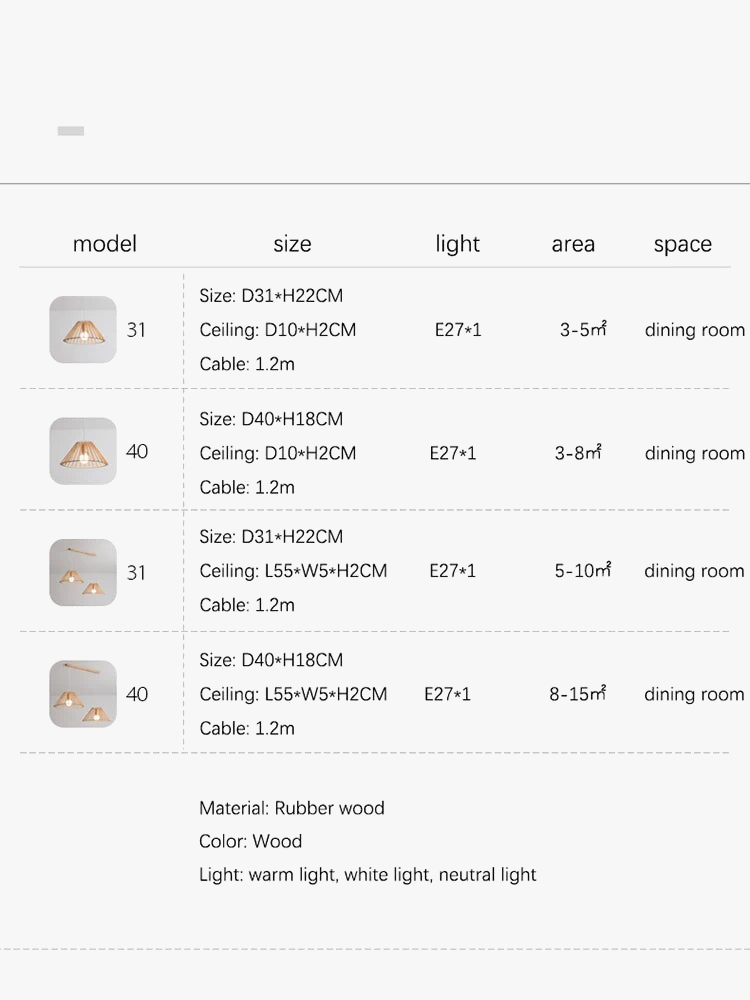Select the double pendant lamp thumbnail for model 40

click(83, 694)
